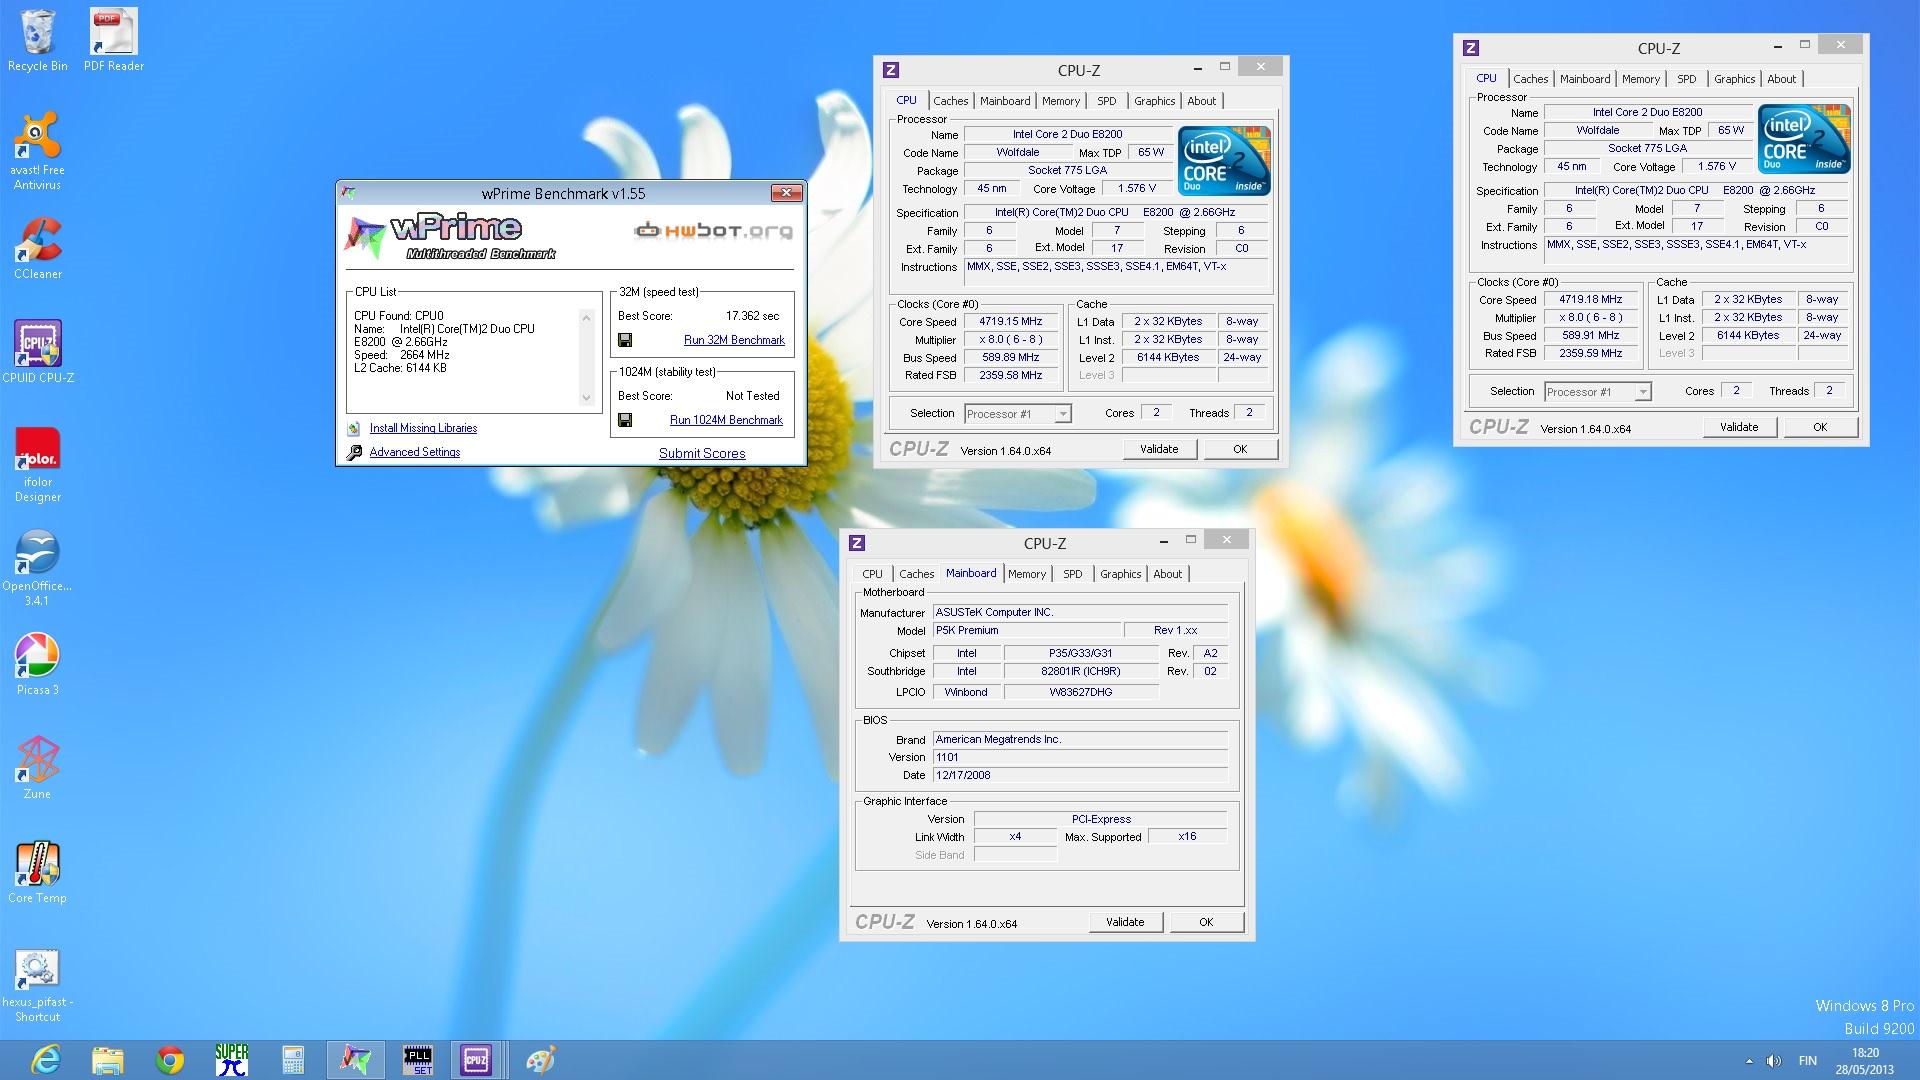
Task: Open File Explorer from the taskbar
Action: tap(107, 1060)
